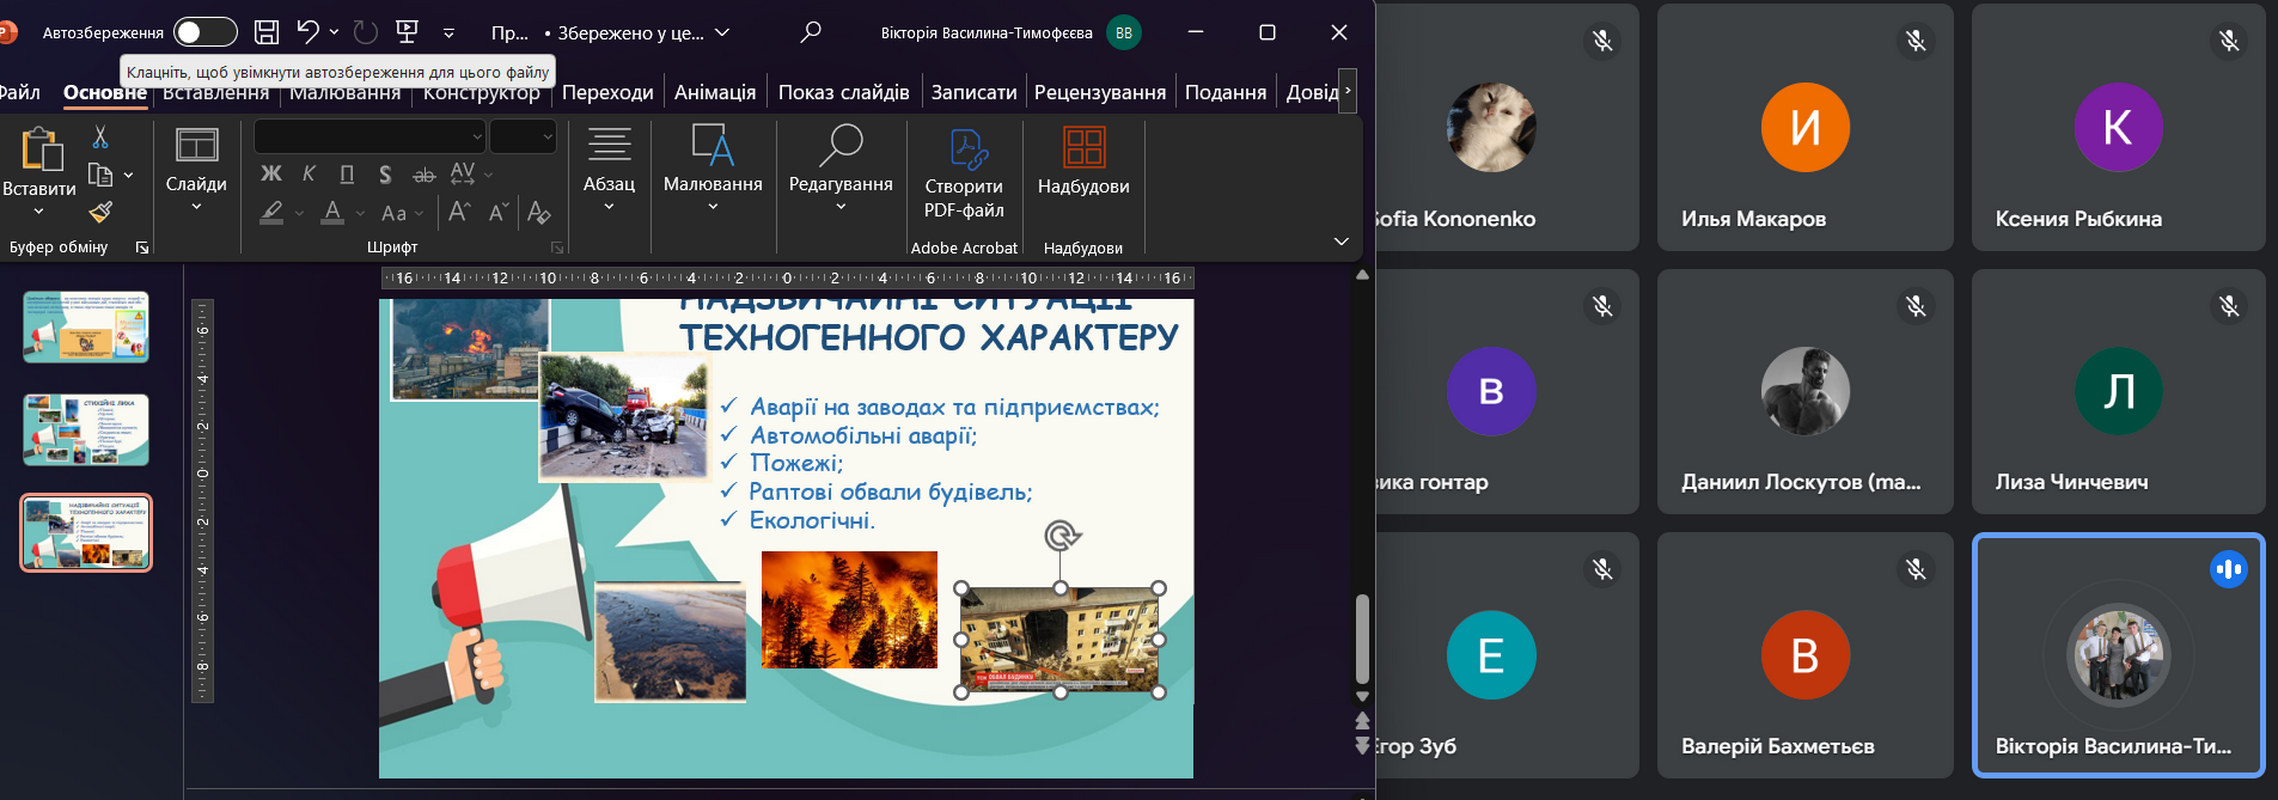The image size is (2278, 800).
Task: Open the search magnifier in title bar
Action: tap(811, 32)
